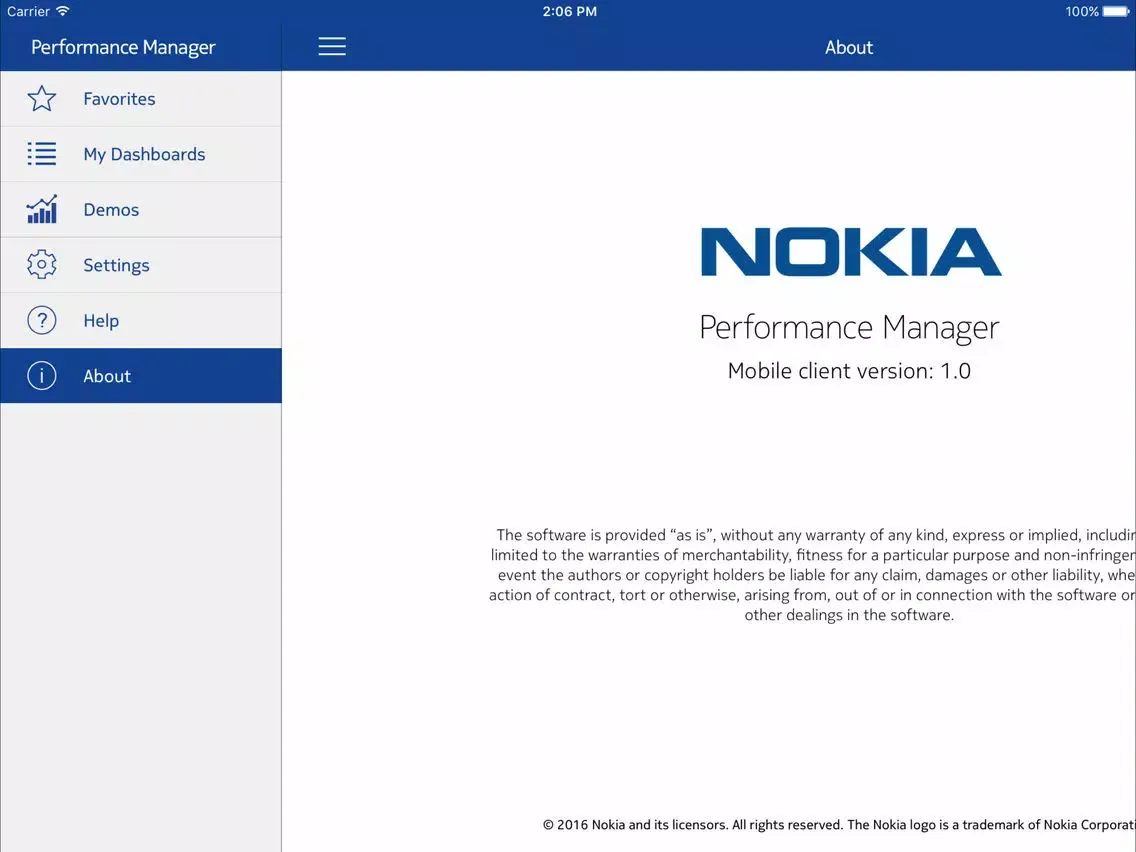1136x852 pixels.
Task: Open the Favorites menu item
Action: (x=119, y=99)
